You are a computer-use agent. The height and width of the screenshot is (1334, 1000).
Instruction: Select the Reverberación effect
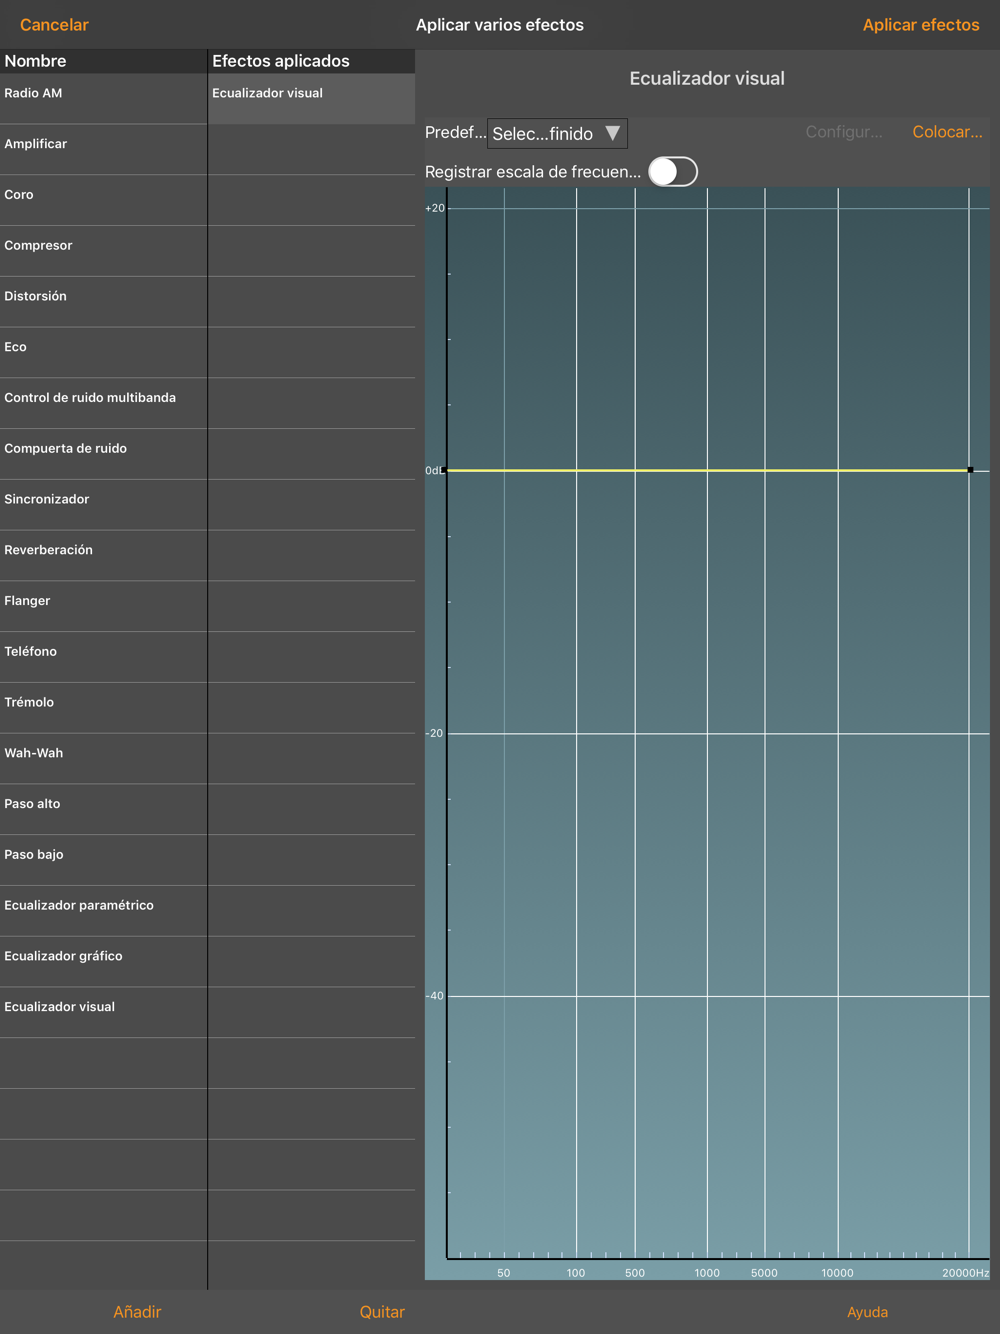pyautogui.click(x=103, y=556)
